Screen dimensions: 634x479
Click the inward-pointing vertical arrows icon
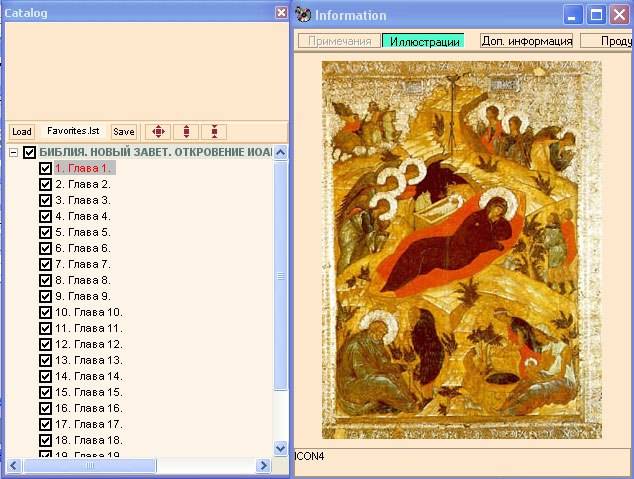(214, 132)
